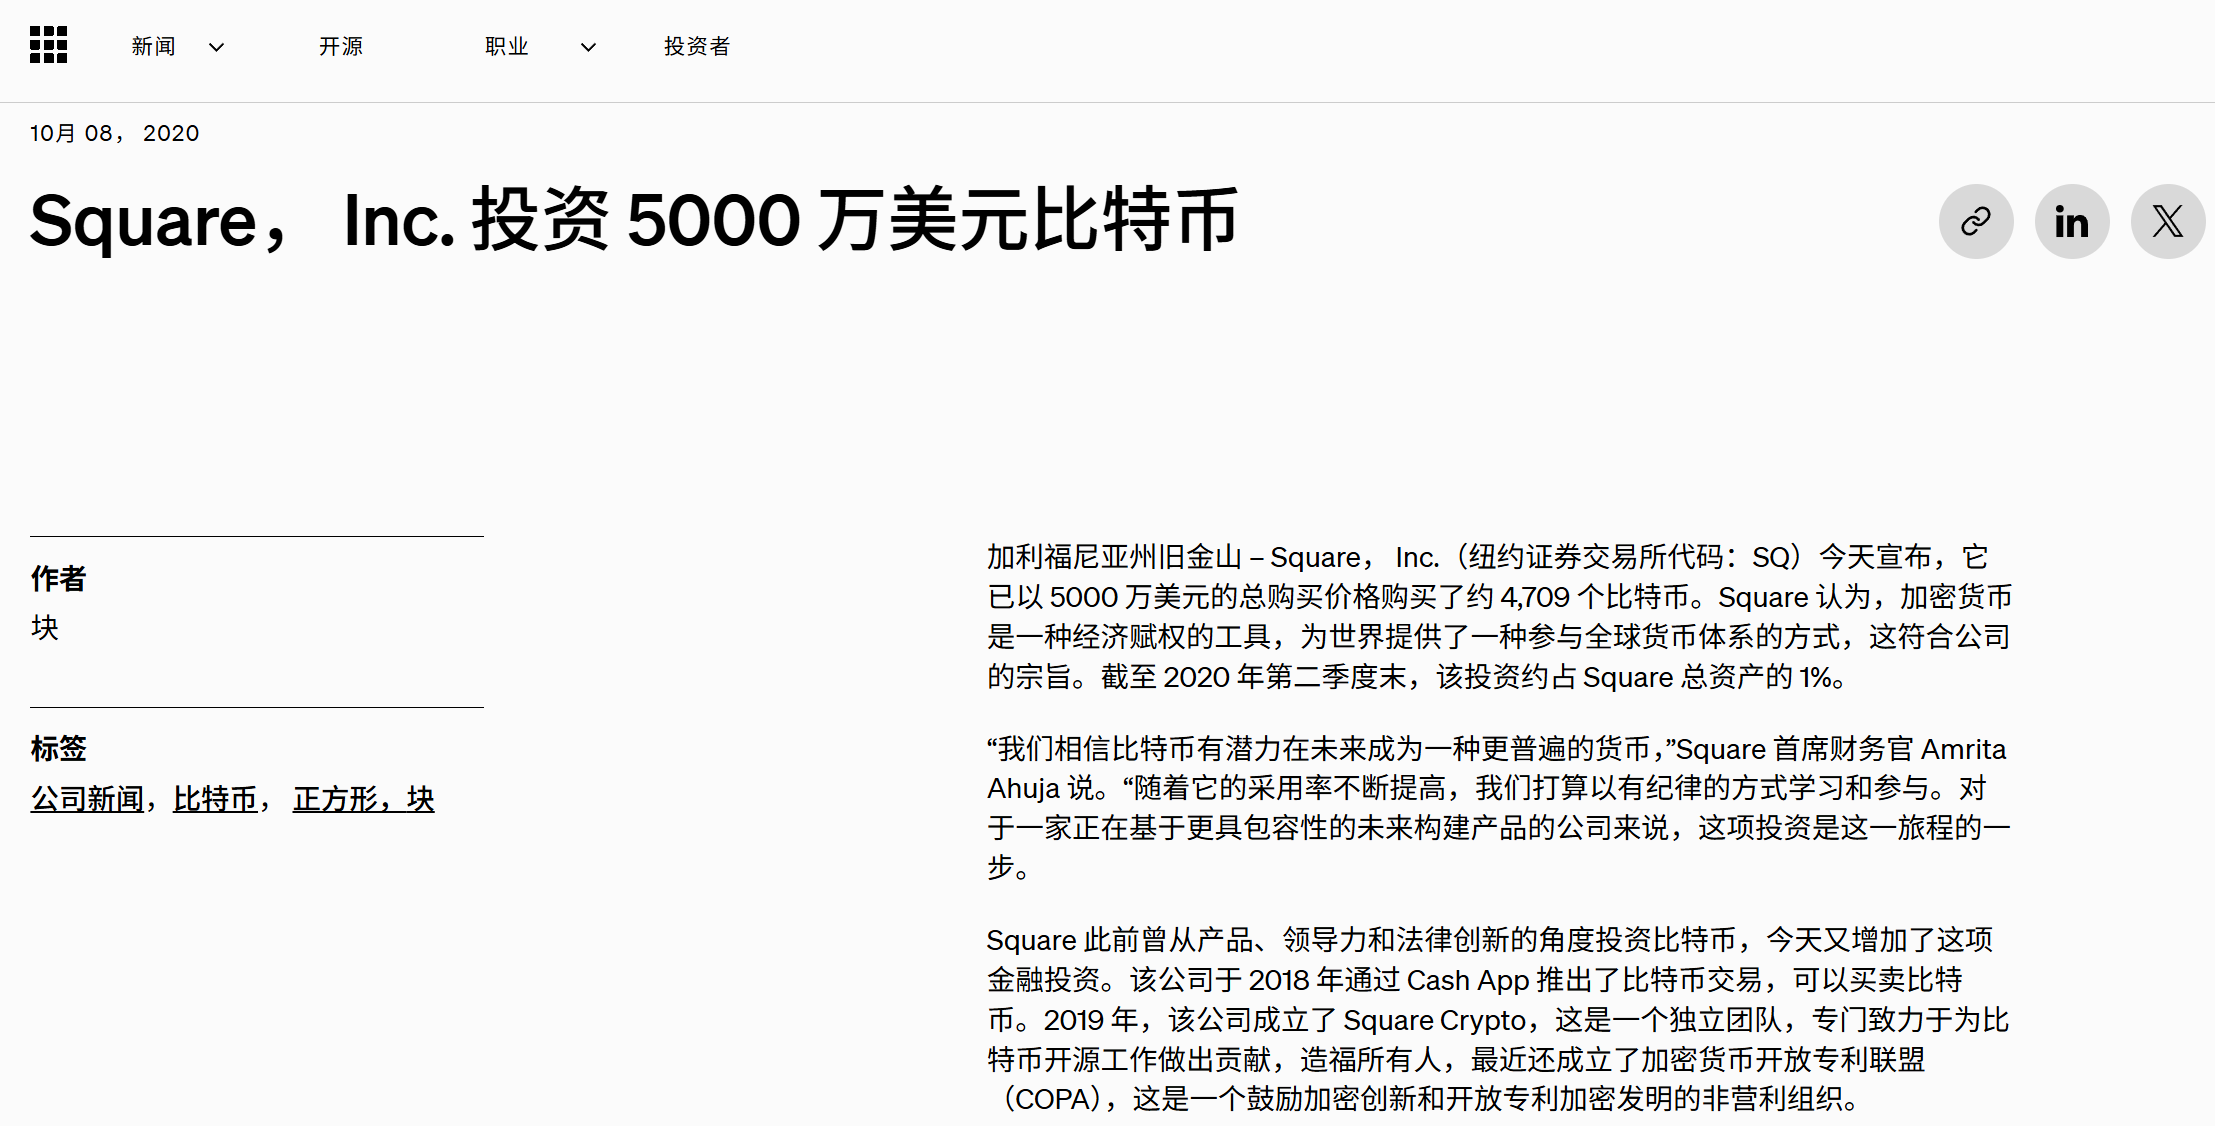
Task: Click the 作者 section heading
Action: (x=58, y=578)
